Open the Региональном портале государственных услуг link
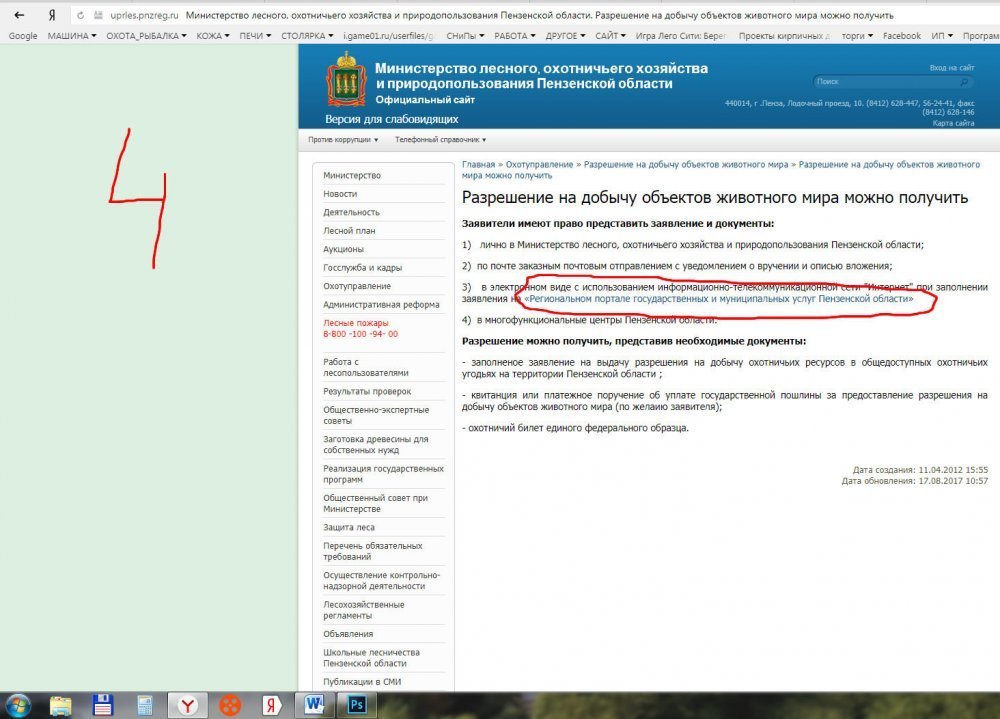The width and height of the screenshot is (1000, 719). pyautogui.click(x=718, y=299)
